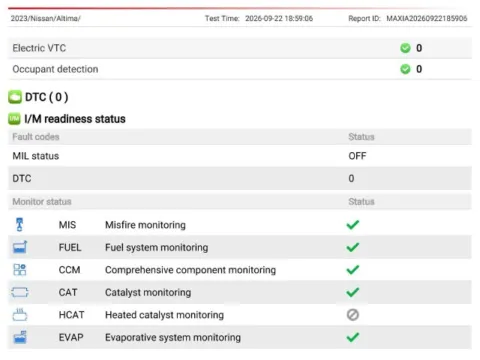The height and width of the screenshot is (360, 480).
Task: Click the Occupant detection fault count 0
Action: [419, 69]
